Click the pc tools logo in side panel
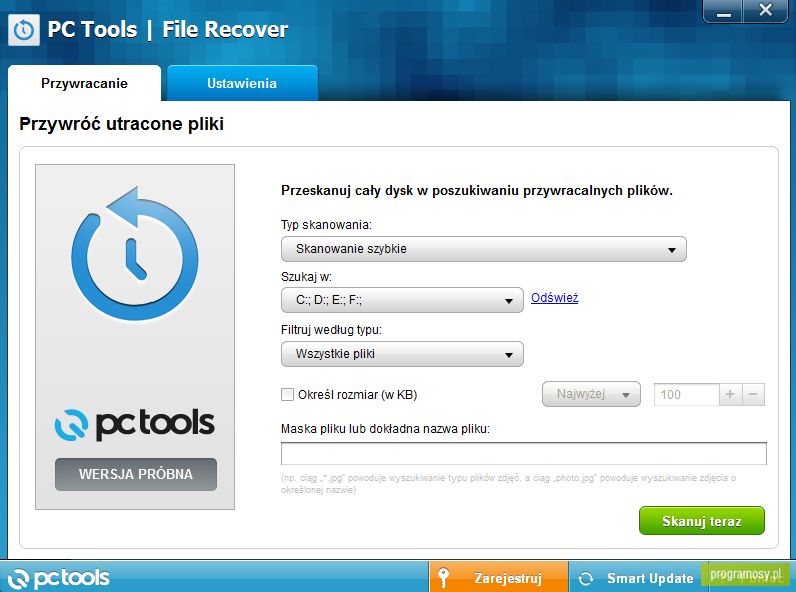The height and width of the screenshot is (592, 796). click(x=135, y=424)
